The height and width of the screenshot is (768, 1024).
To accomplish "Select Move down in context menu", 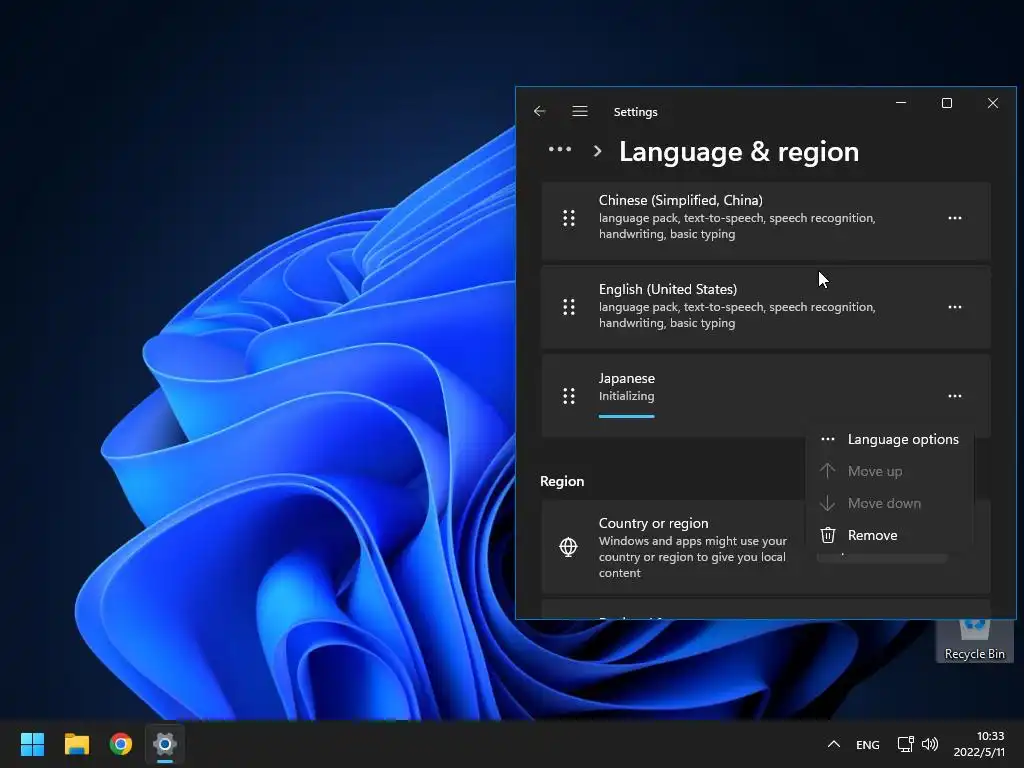I will click(889, 504).
